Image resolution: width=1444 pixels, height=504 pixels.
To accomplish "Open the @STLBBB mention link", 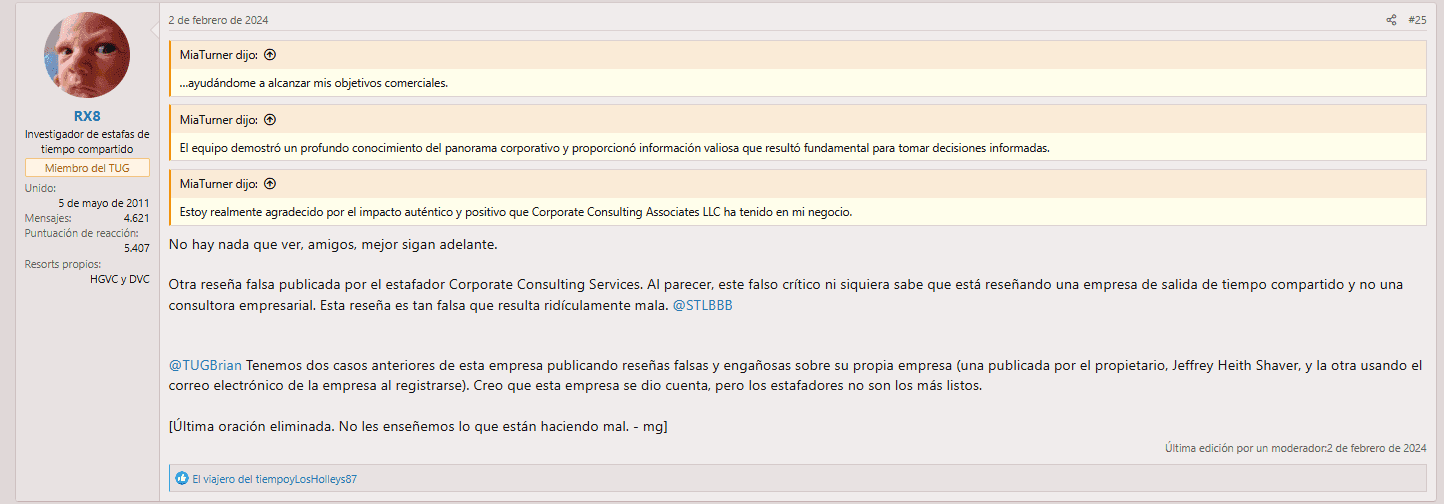I will [702, 305].
